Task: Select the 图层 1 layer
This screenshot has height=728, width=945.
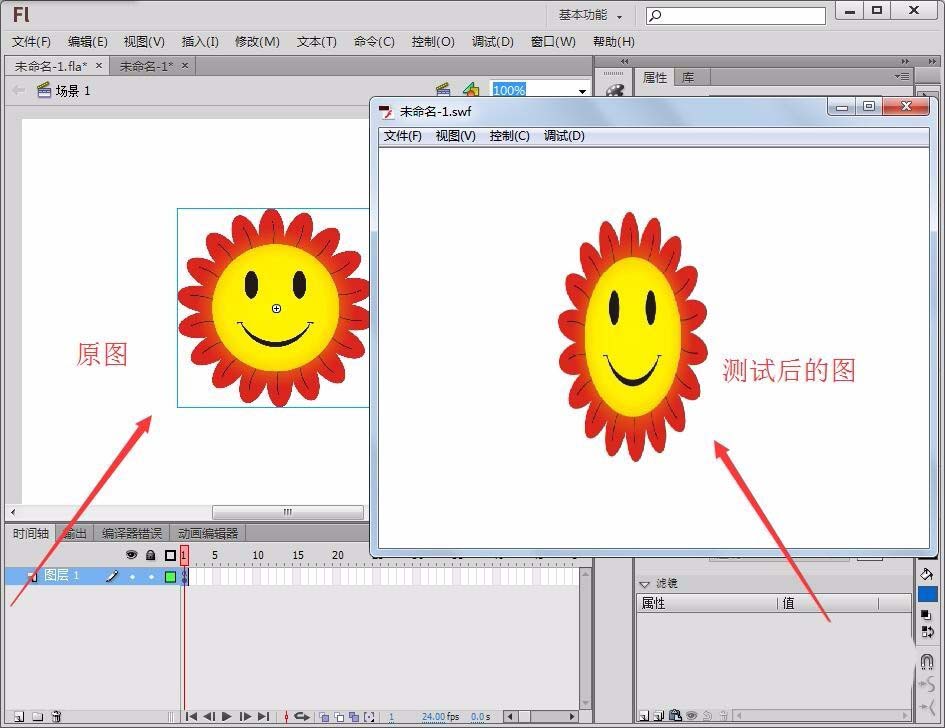Action: click(x=61, y=576)
